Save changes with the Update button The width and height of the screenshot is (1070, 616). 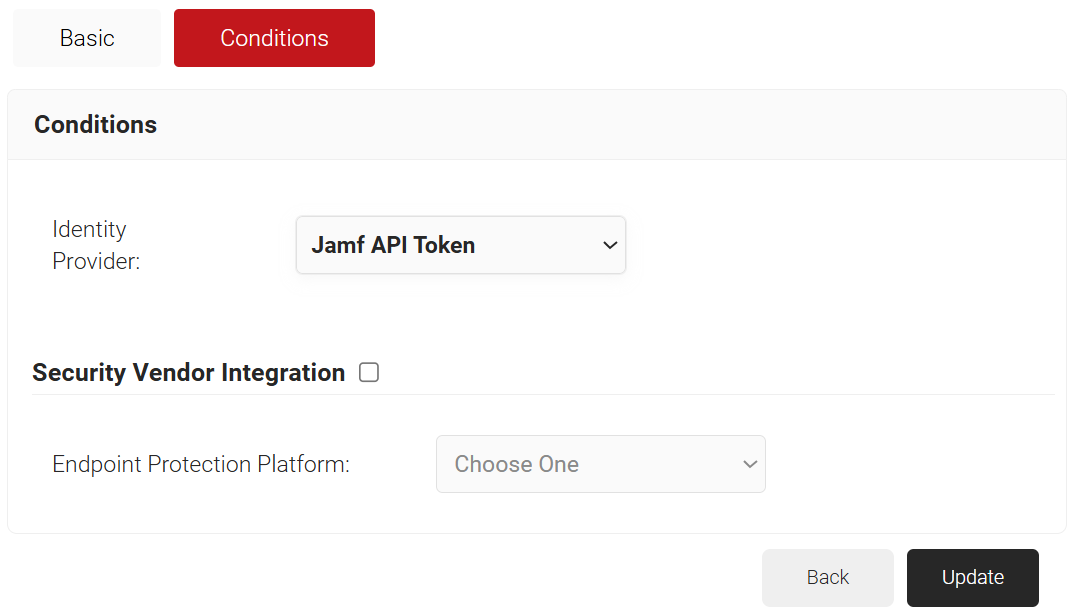coord(972,578)
